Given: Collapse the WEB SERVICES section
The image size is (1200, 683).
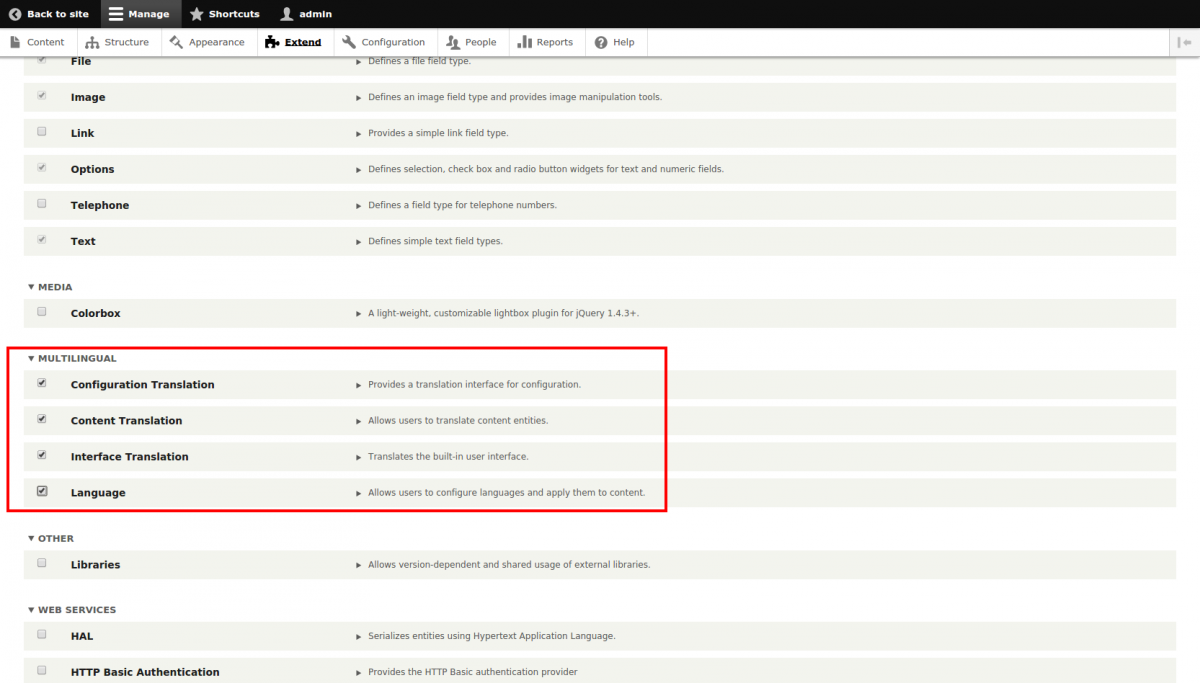Looking at the screenshot, I should 72,610.
